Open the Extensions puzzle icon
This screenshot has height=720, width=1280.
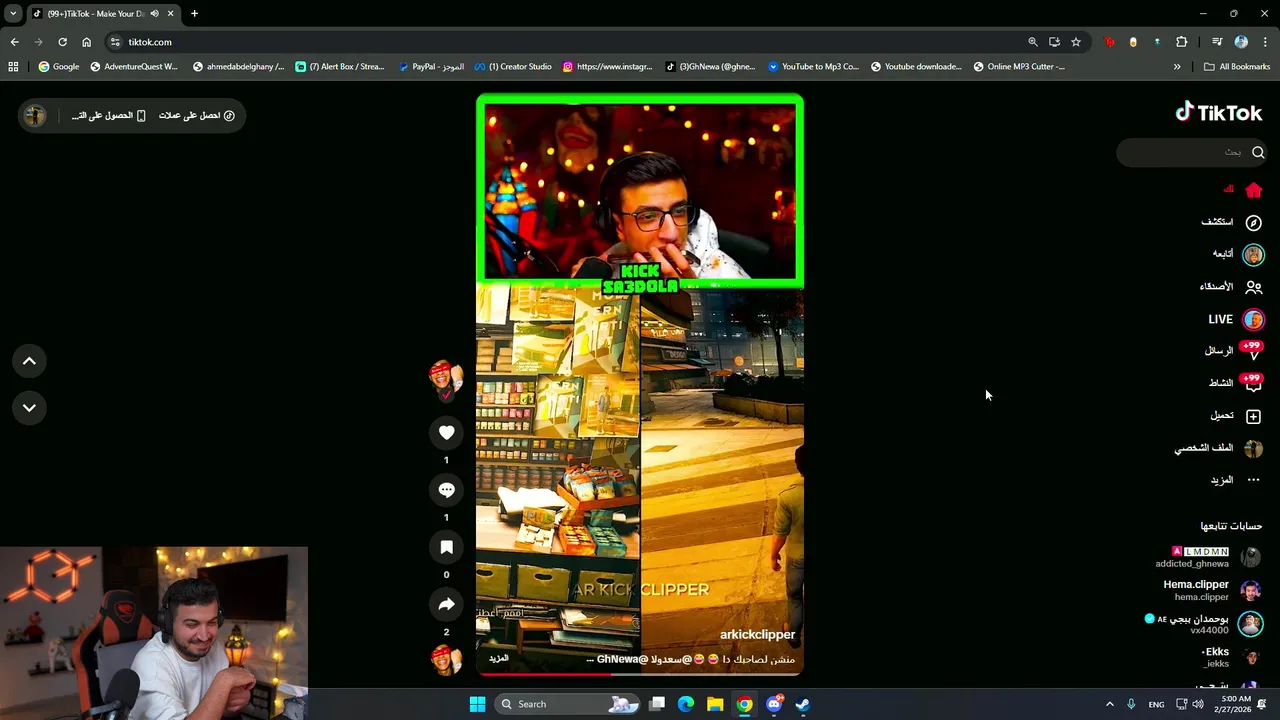point(1182,42)
